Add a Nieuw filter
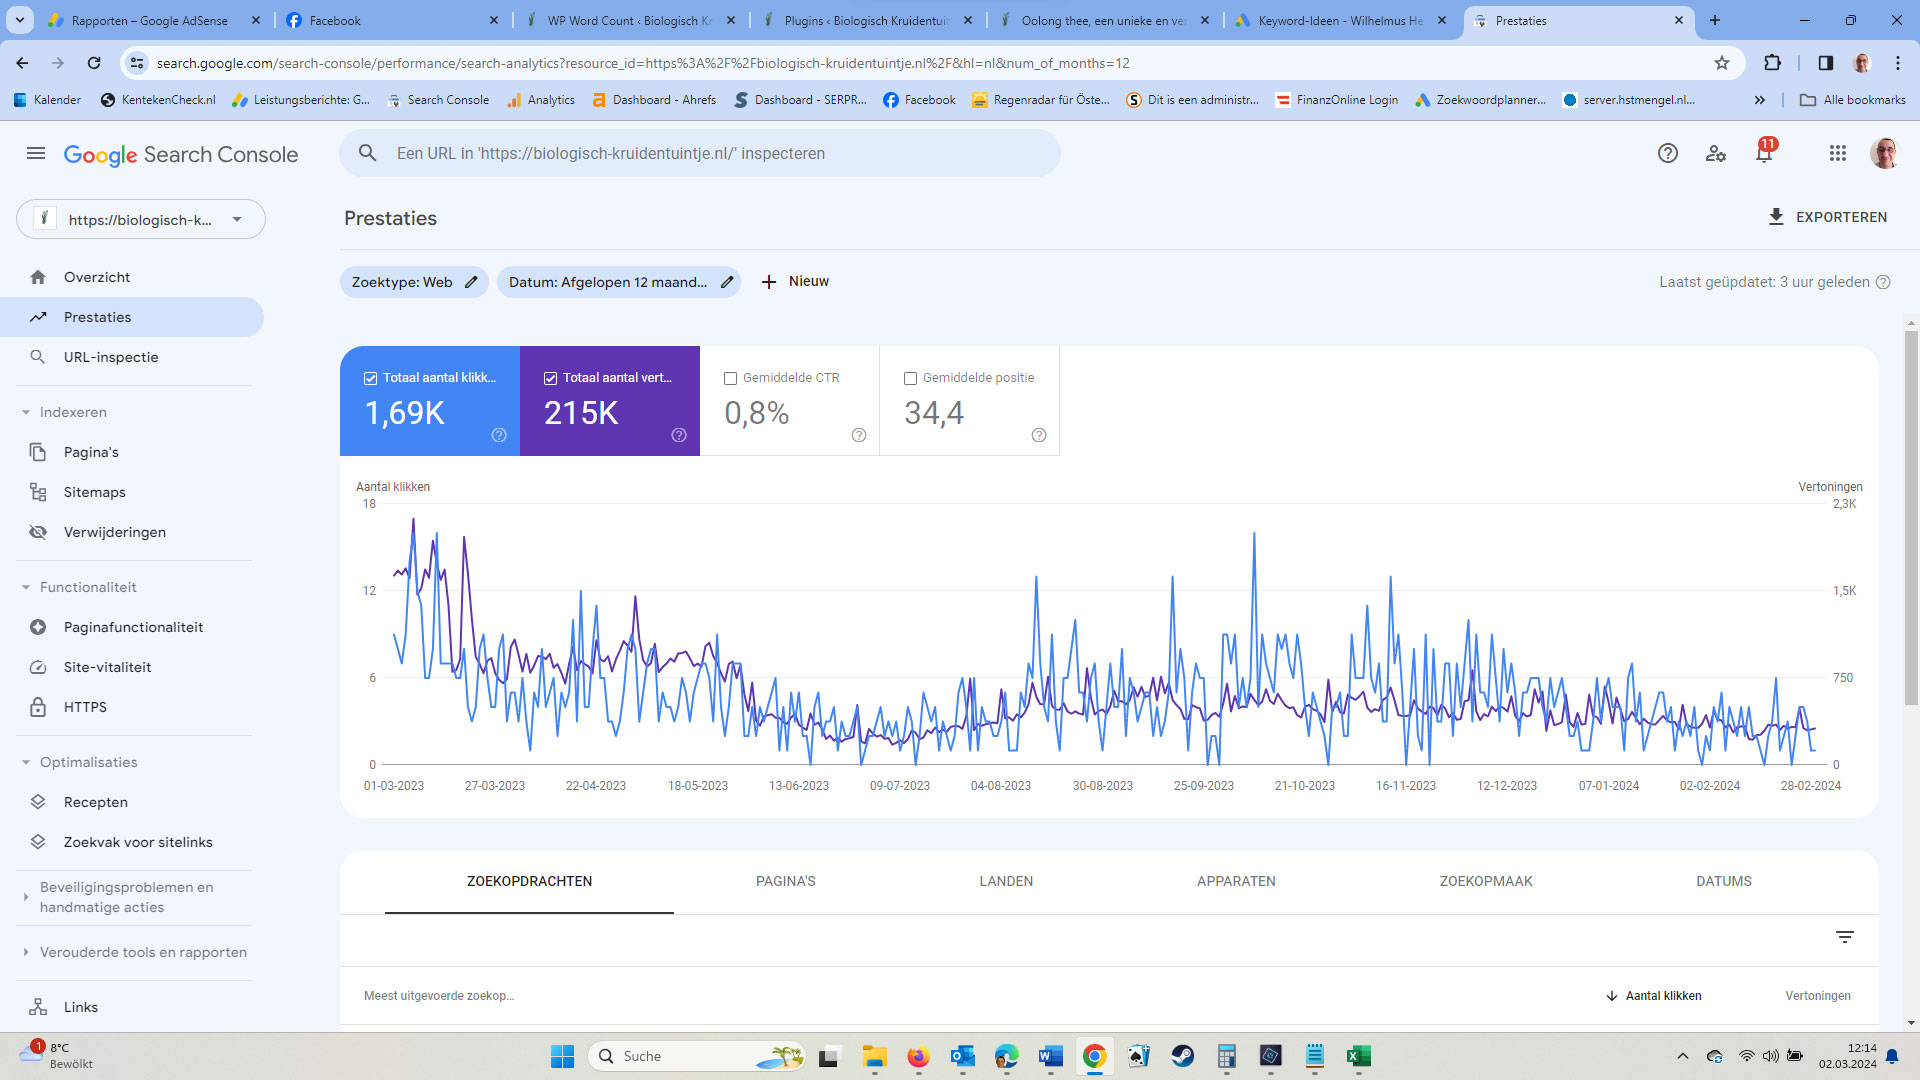 pos(795,282)
